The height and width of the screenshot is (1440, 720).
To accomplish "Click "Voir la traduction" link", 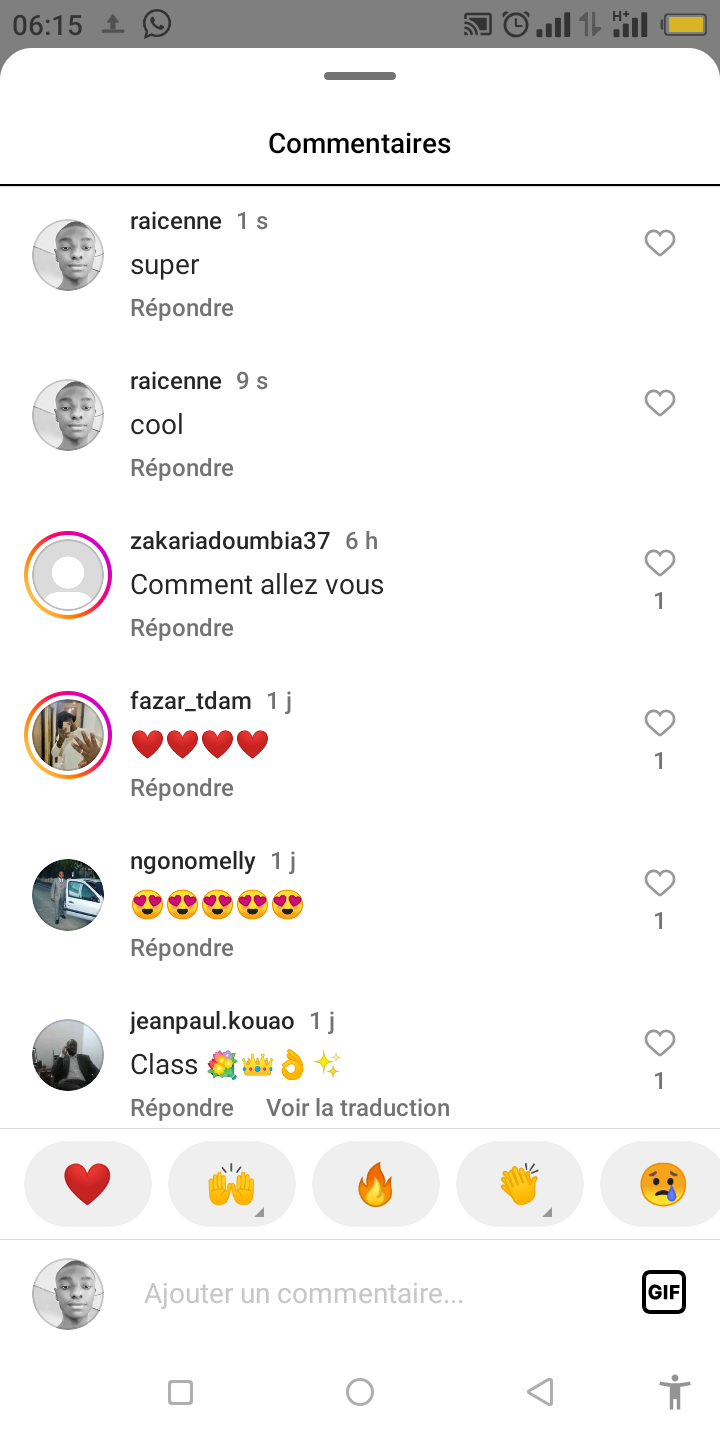I will tap(358, 1108).
